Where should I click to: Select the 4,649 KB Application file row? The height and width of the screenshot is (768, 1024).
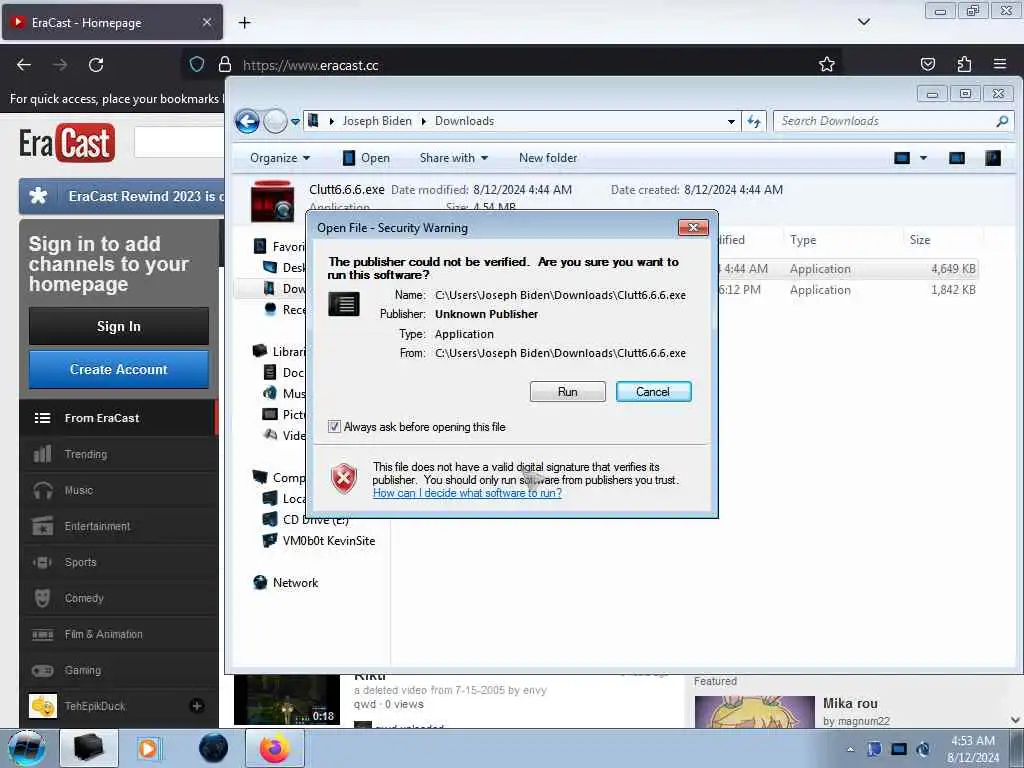tap(848, 269)
